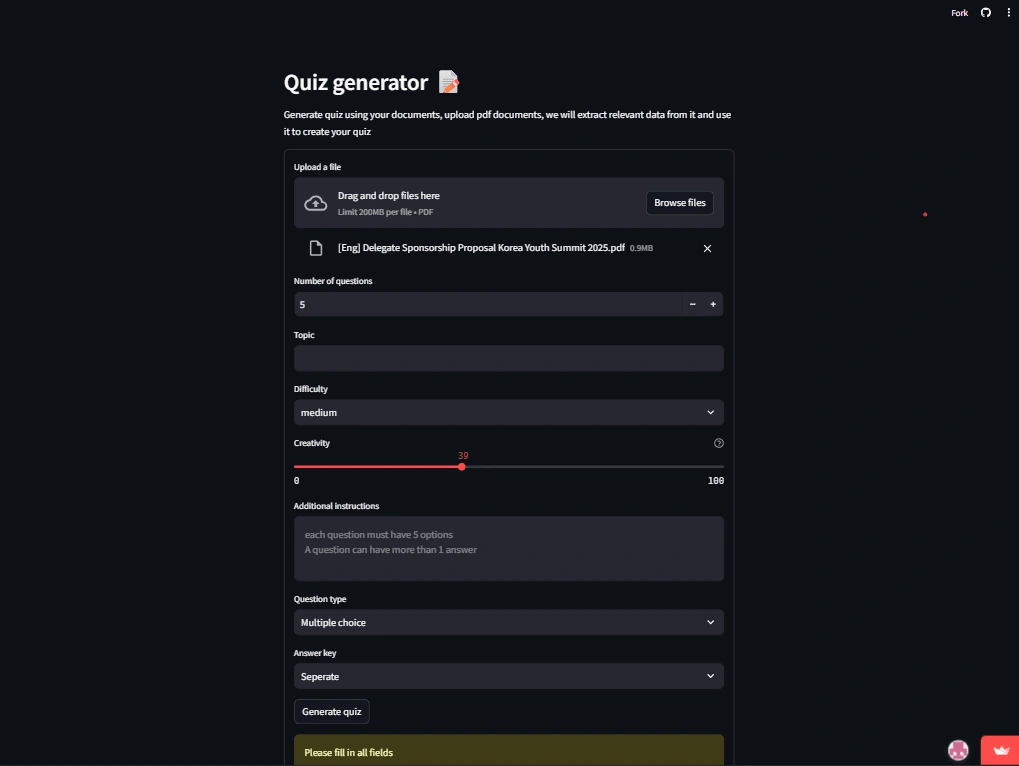This screenshot has width=1019, height=766.
Task: Click the 'Please fill in all fields' warning
Action: (x=508, y=750)
